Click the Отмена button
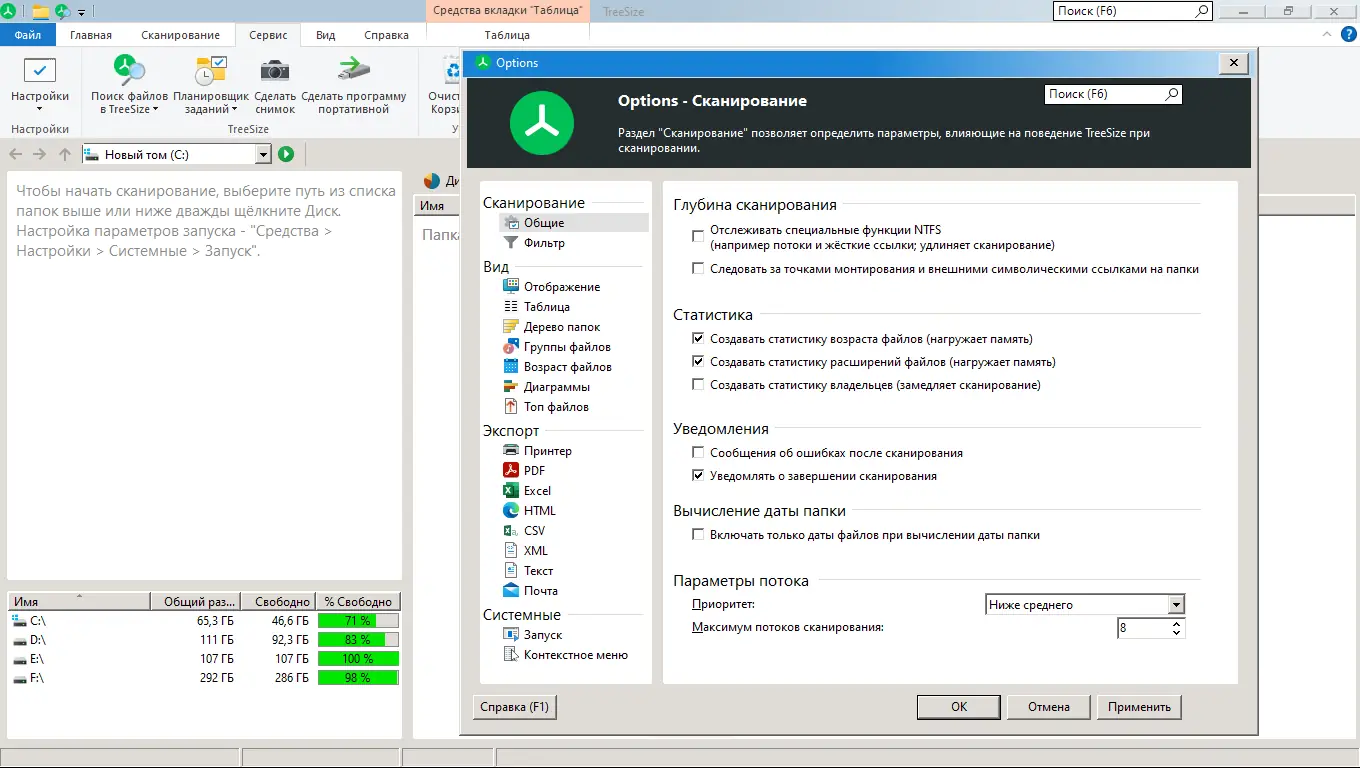The image size is (1360, 768). (x=1049, y=707)
